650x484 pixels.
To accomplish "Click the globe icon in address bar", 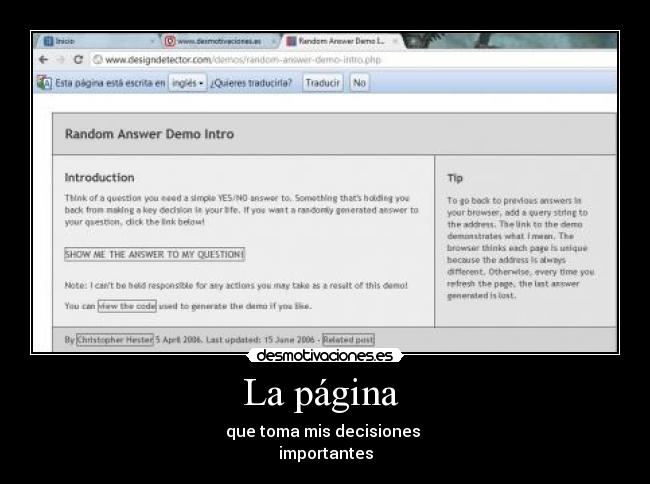I will [x=98, y=60].
